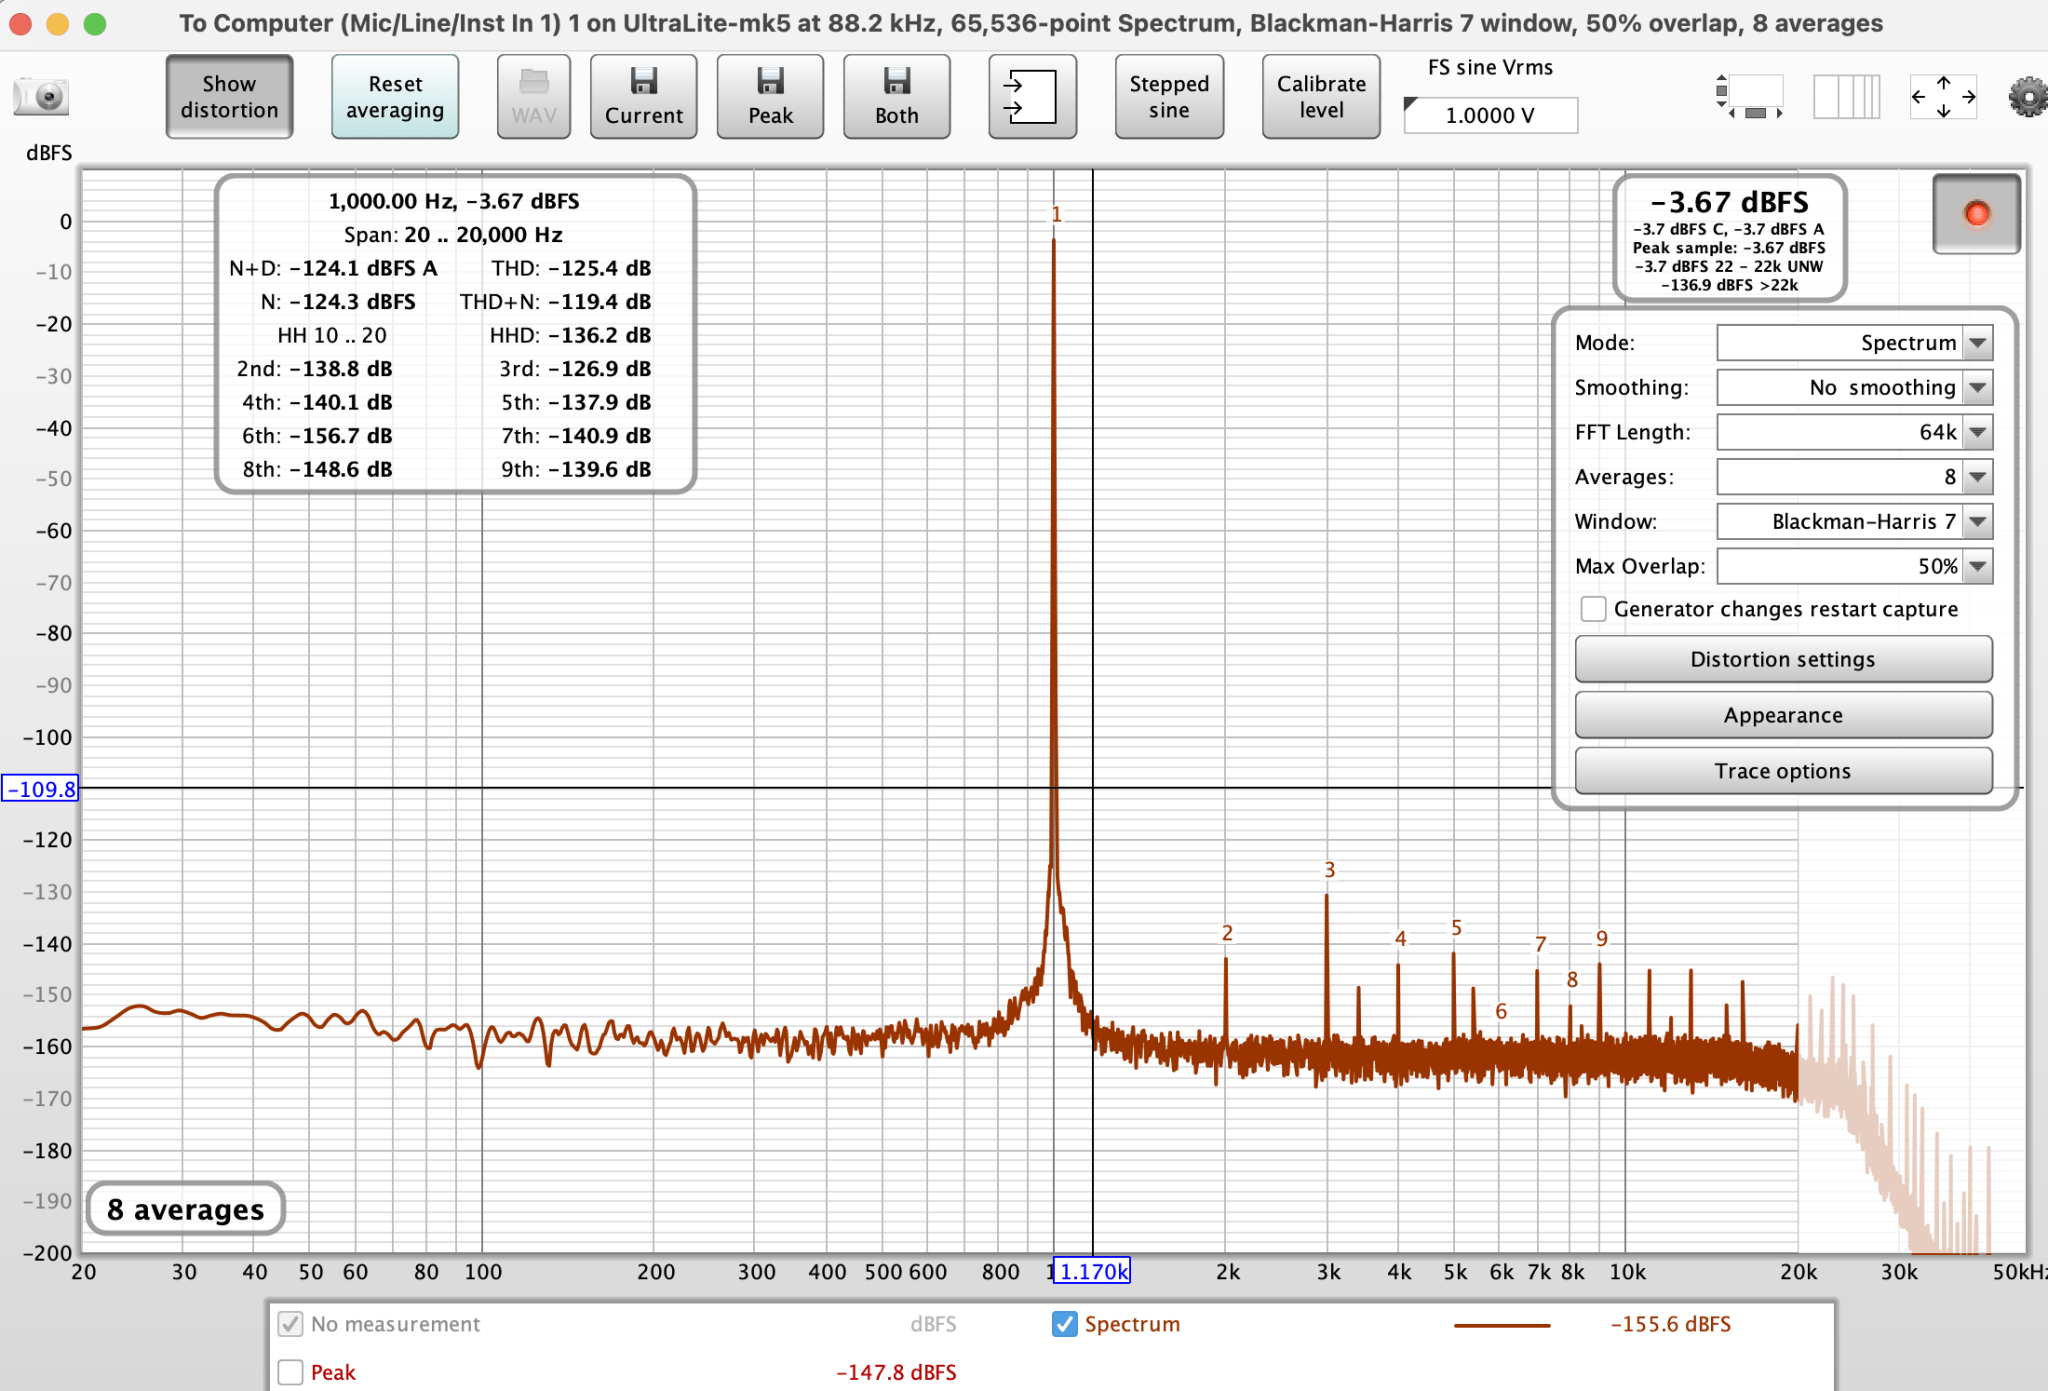The image size is (2048, 1391).
Task: Click the 9th: -139.6 dB harmonic value
Action: tap(576, 469)
